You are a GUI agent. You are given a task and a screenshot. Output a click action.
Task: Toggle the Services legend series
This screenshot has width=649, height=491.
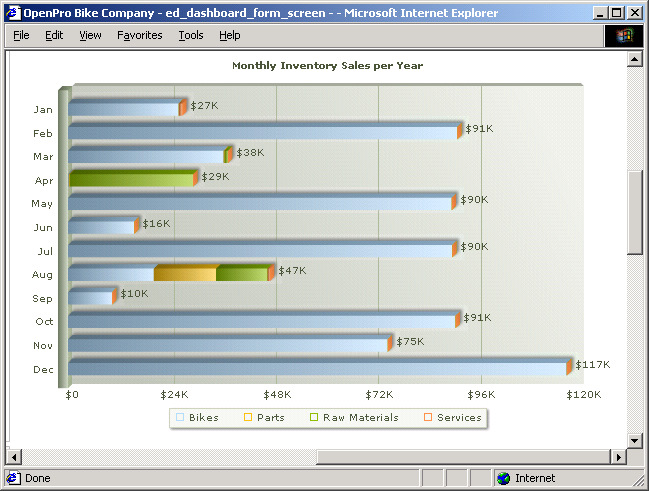click(x=452, y=417)
